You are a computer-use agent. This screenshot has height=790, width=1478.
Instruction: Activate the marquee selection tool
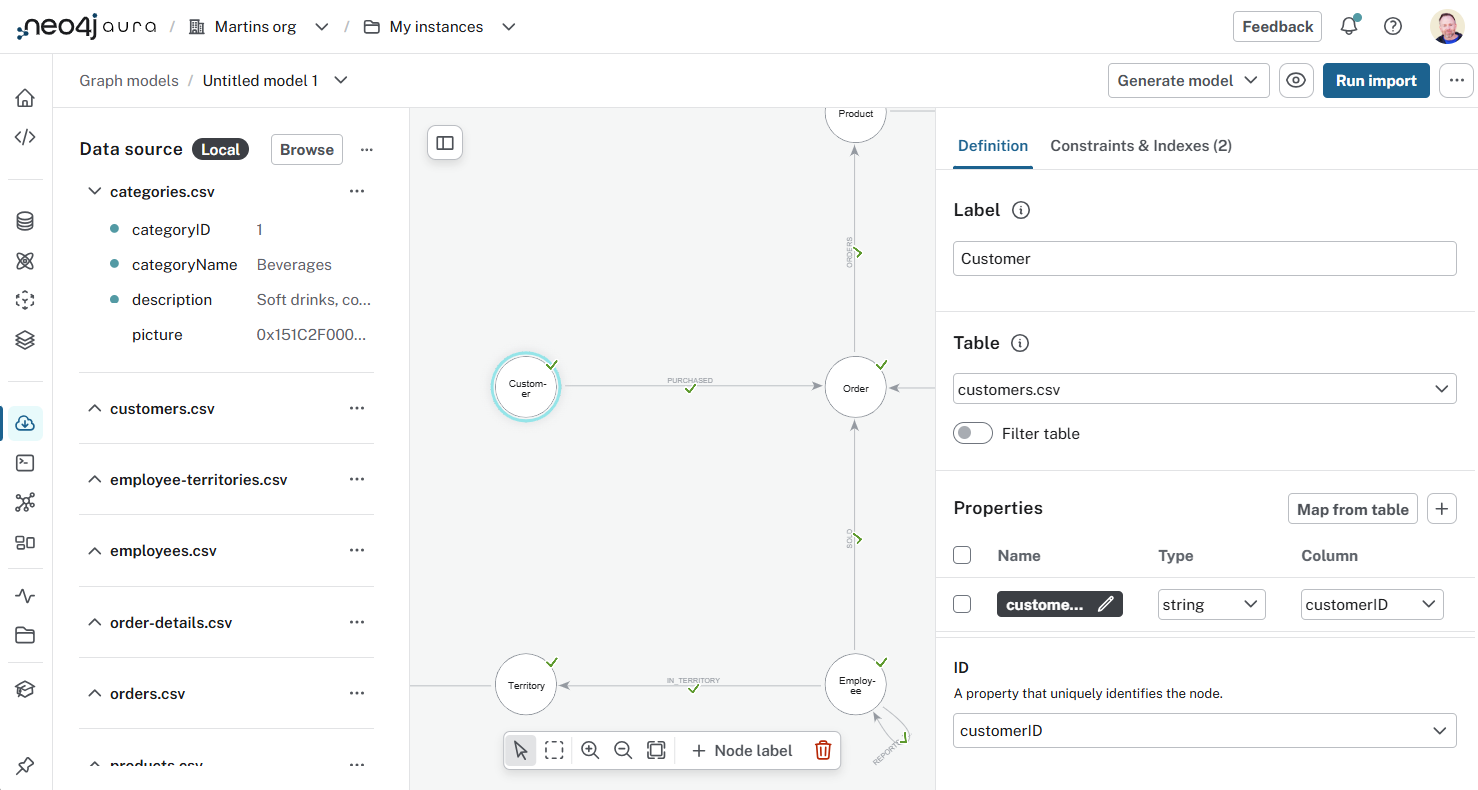coord(555,750)
